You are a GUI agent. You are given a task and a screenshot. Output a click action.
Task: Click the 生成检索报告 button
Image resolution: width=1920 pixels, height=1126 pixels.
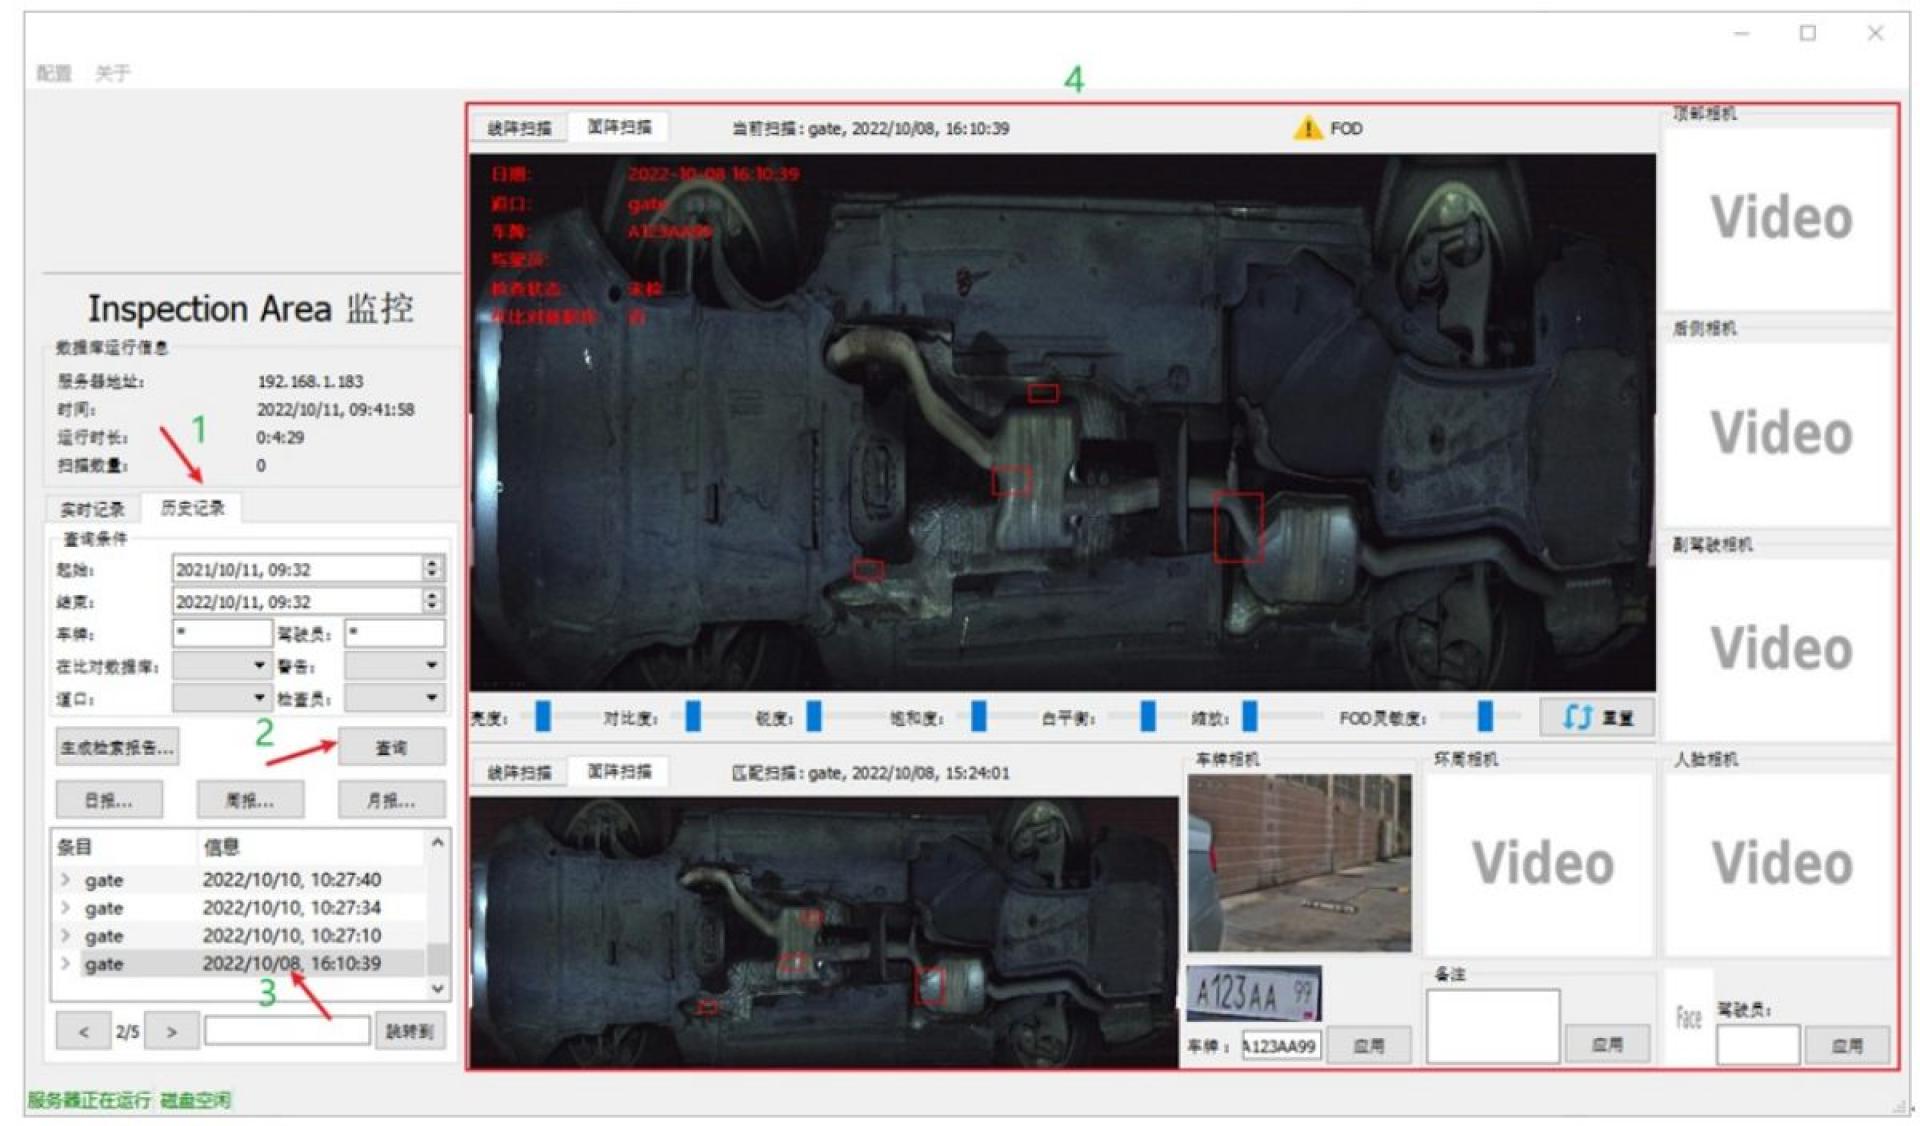(117, 747)
